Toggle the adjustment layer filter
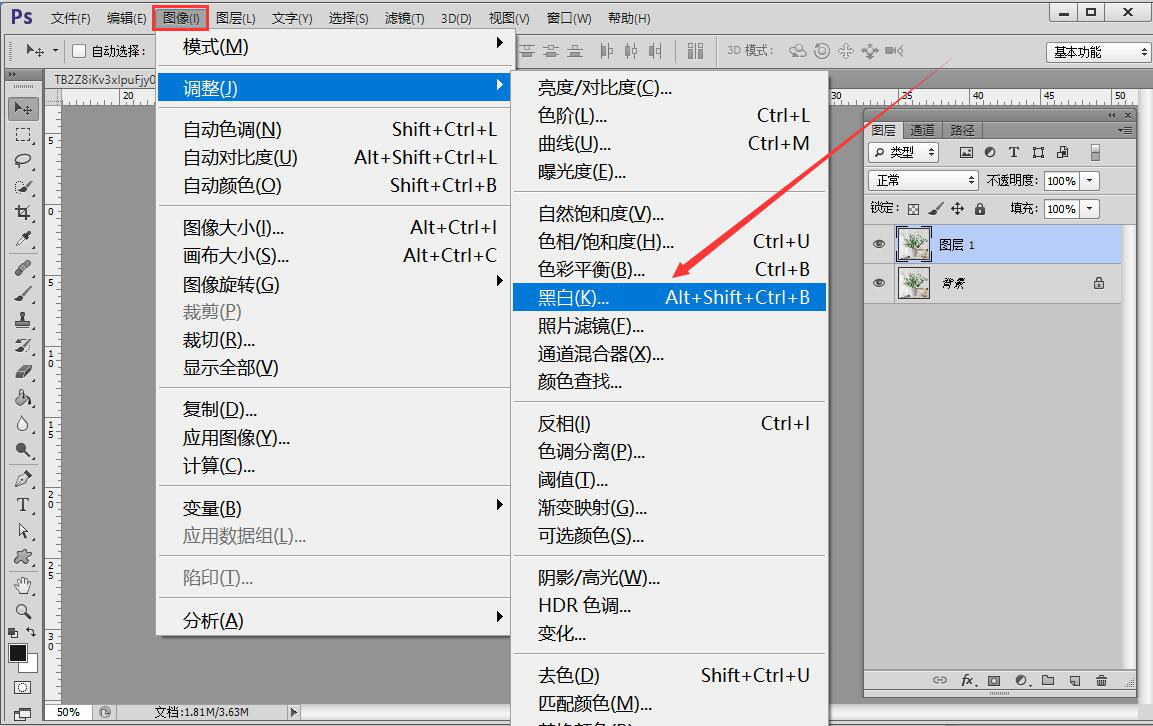The height and width of the screenshot is (726, 1153). [x=990, y=152]
